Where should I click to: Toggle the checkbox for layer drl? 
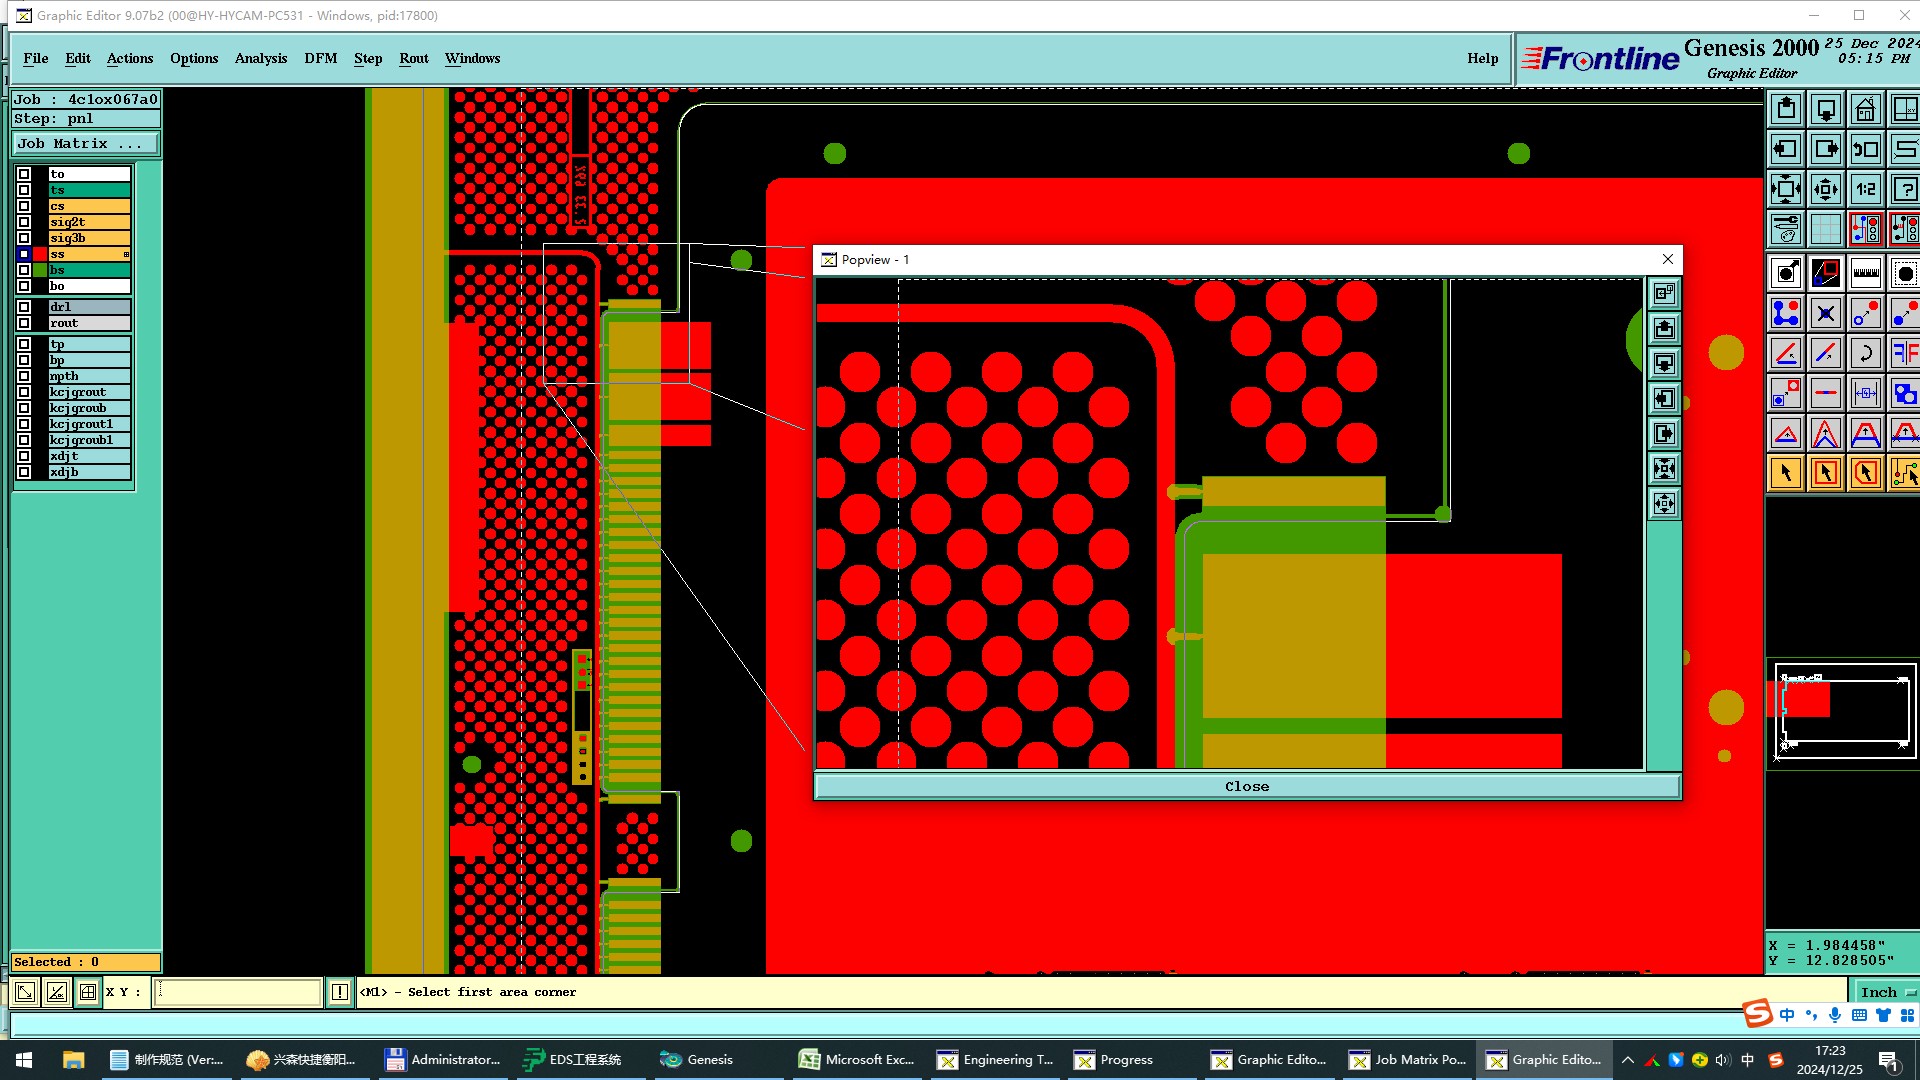pyautogui.click(x=24, y=307)
